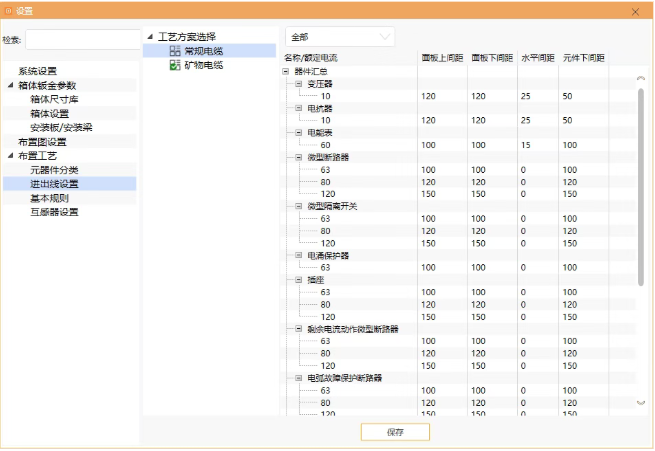Screen dimensions: 655x451
Task: Click 水平间距 value 15 in 电能表 row
Action: 526,145
